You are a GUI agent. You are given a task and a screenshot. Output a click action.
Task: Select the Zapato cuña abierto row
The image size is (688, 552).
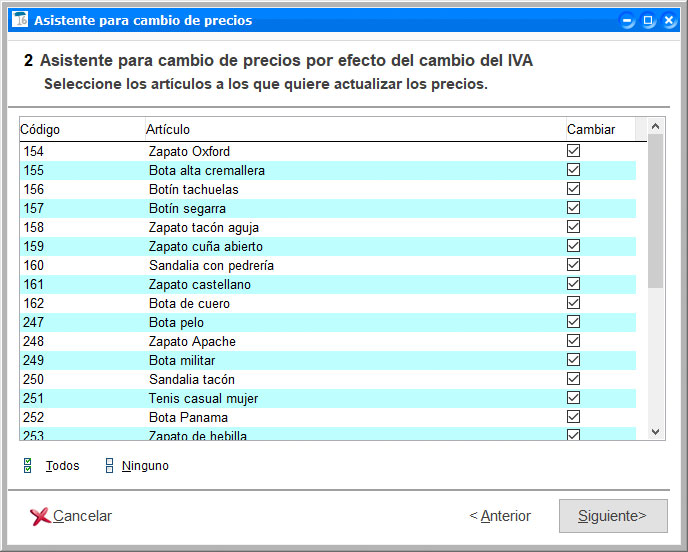pos(328,246)
